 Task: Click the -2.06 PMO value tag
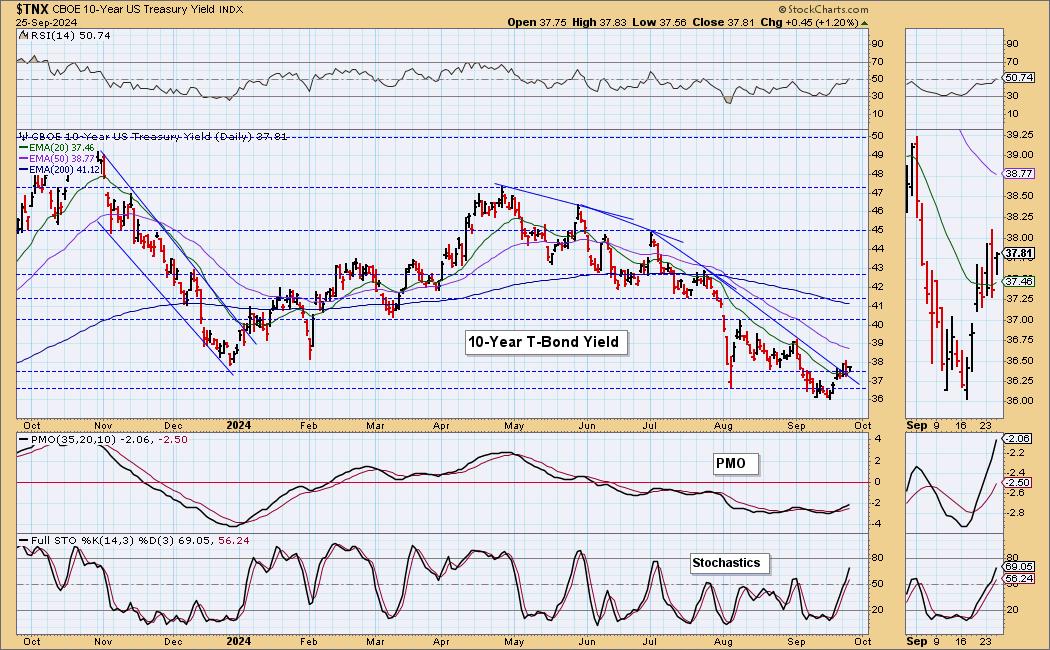point(1019,438)
